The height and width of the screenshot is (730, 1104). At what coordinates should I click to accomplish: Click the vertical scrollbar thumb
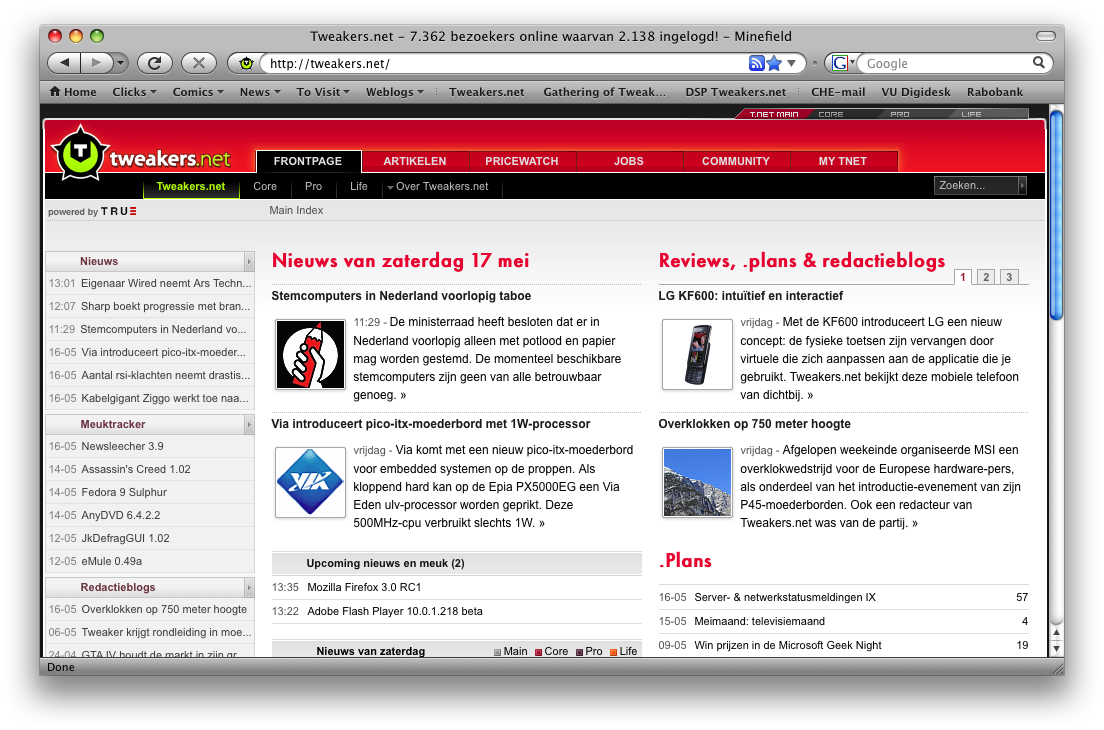click(1056, 215)
